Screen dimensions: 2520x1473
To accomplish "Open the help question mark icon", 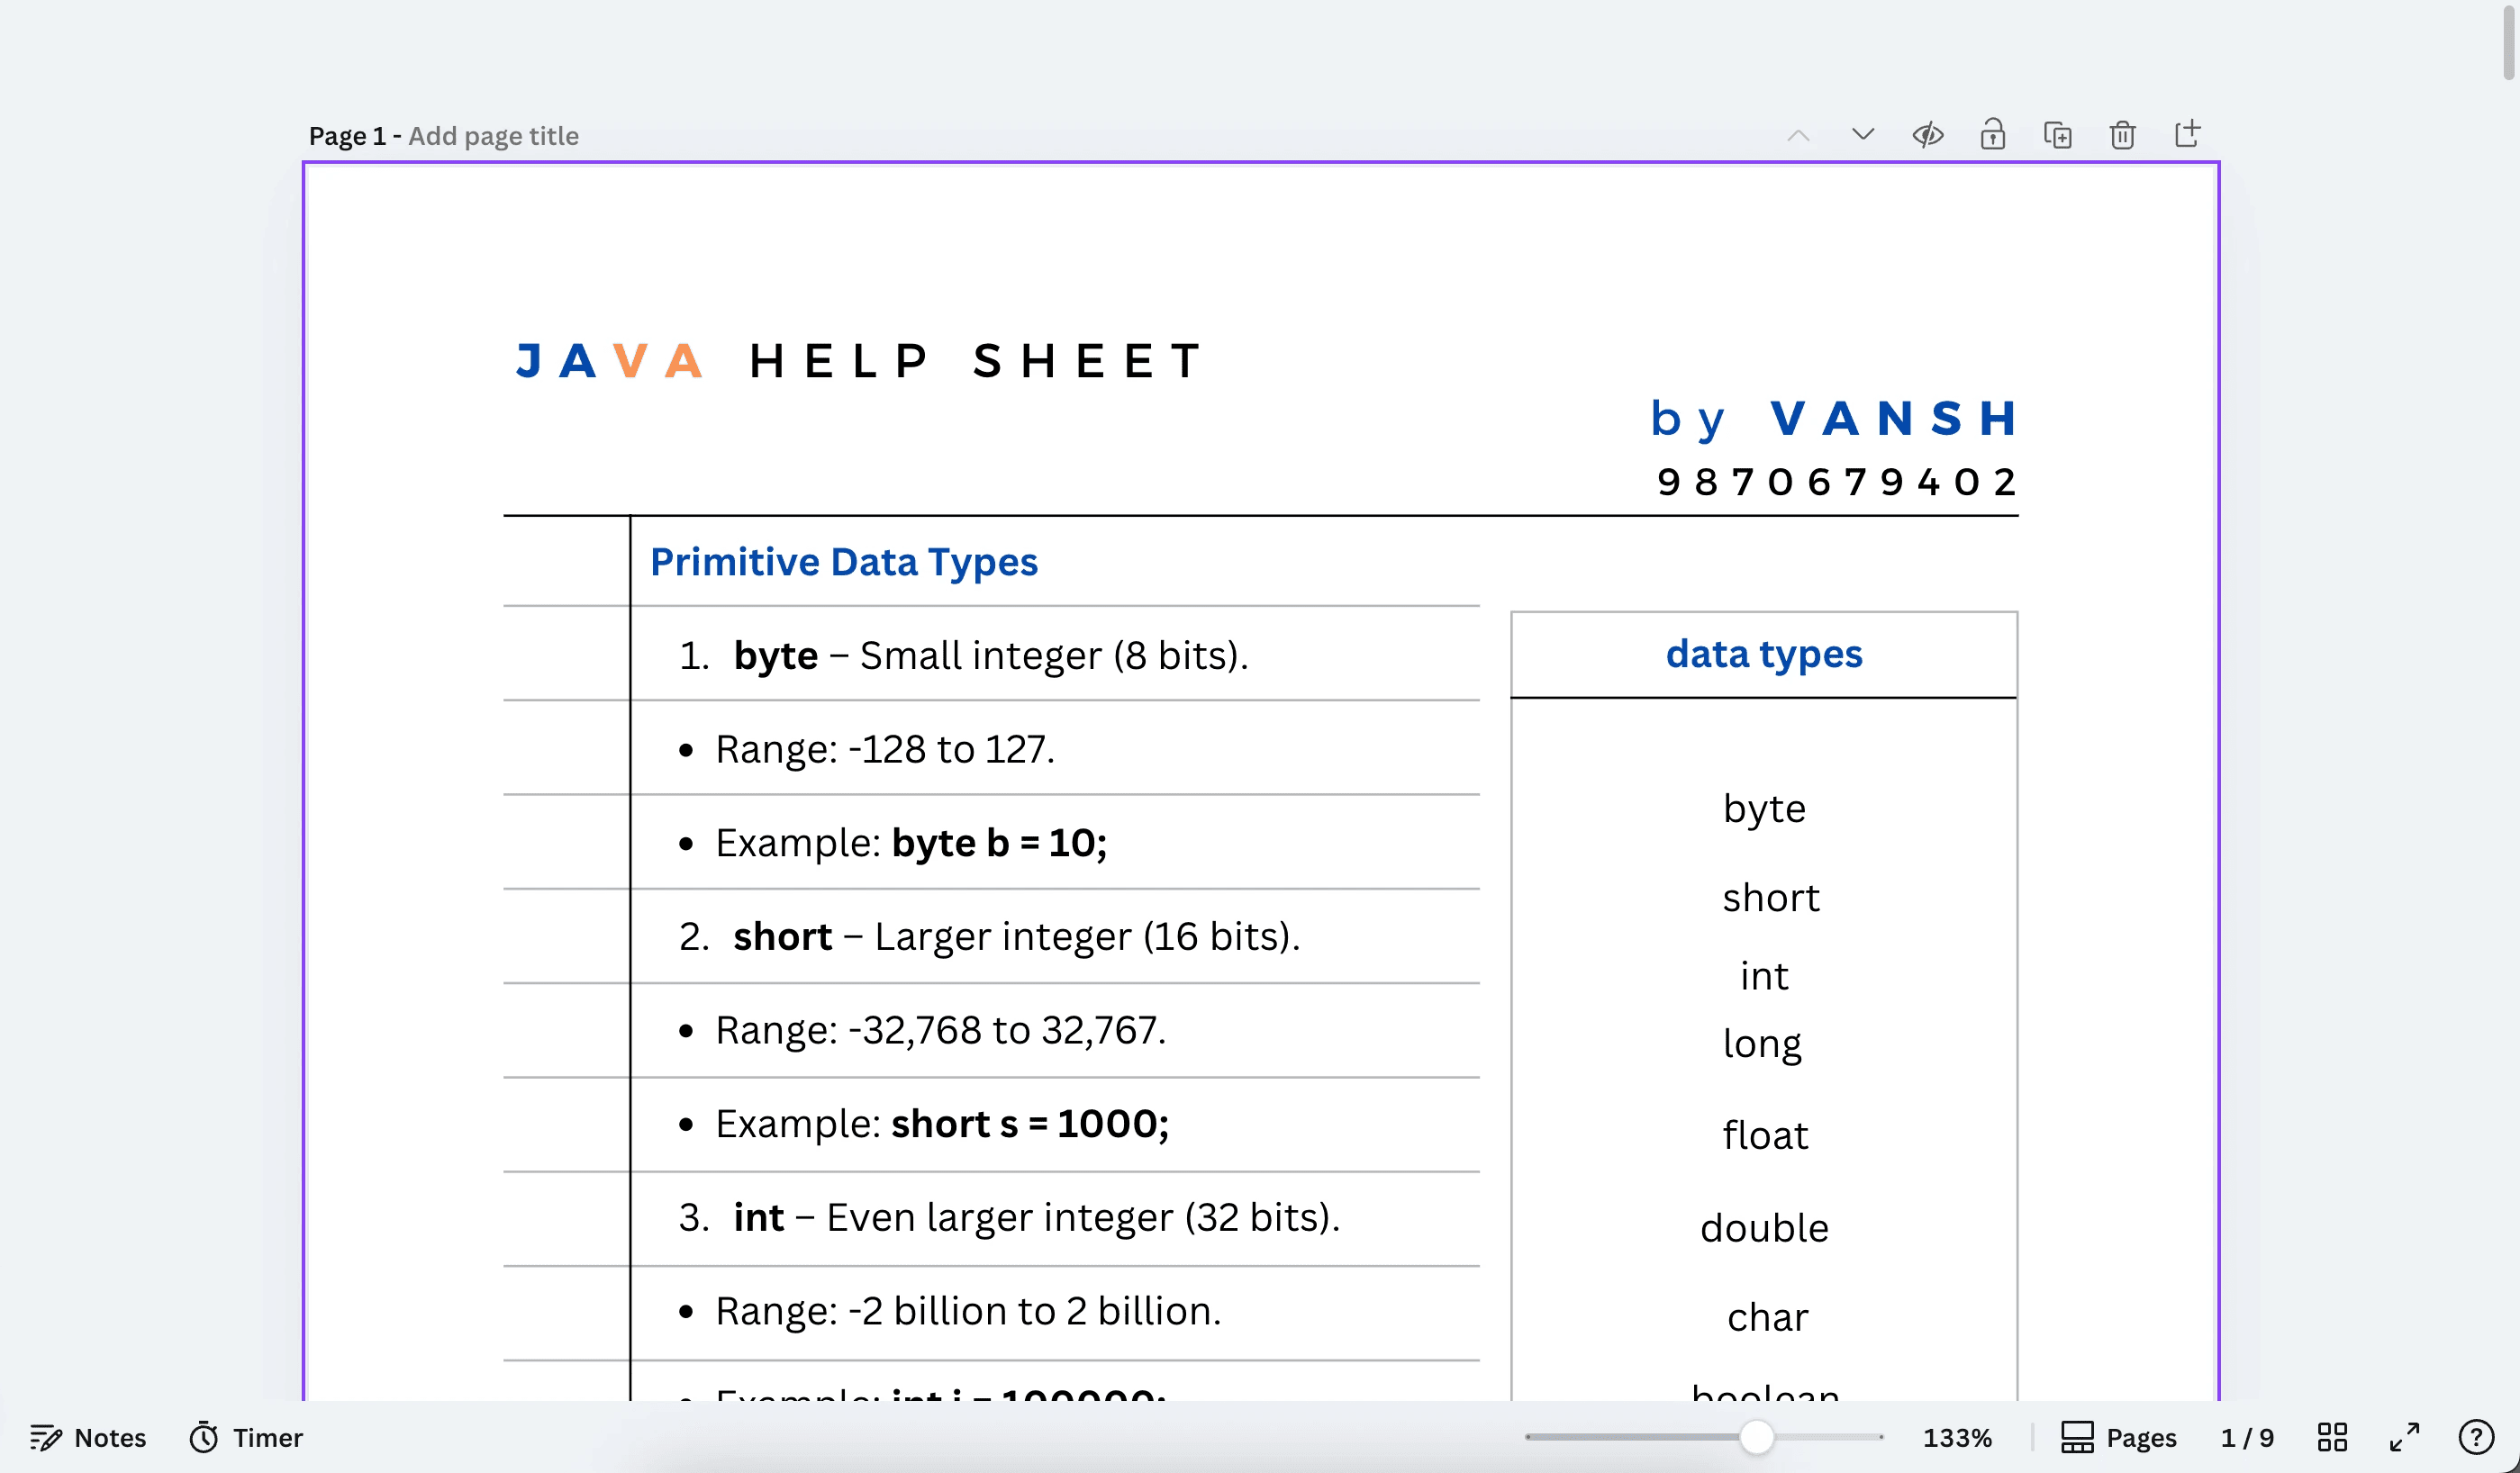I will (2476, 1437).
